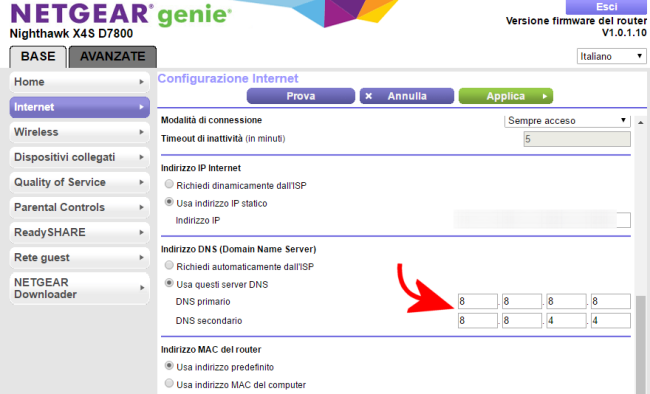The height and width of the screenshot is (394, 650).
Task: Click third octet of DNS secondario
Action: click(566, 321)
